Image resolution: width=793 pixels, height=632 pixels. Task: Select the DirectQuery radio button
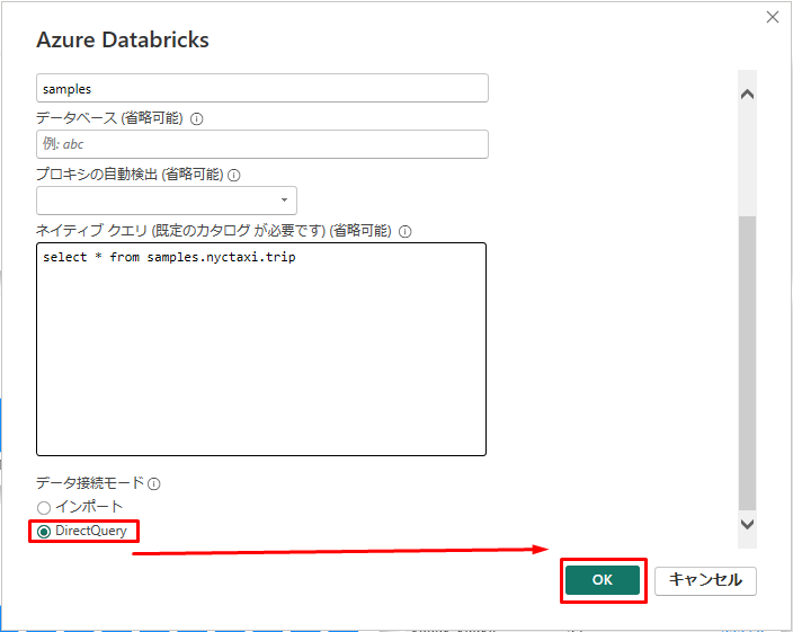[x=44, y=531]
